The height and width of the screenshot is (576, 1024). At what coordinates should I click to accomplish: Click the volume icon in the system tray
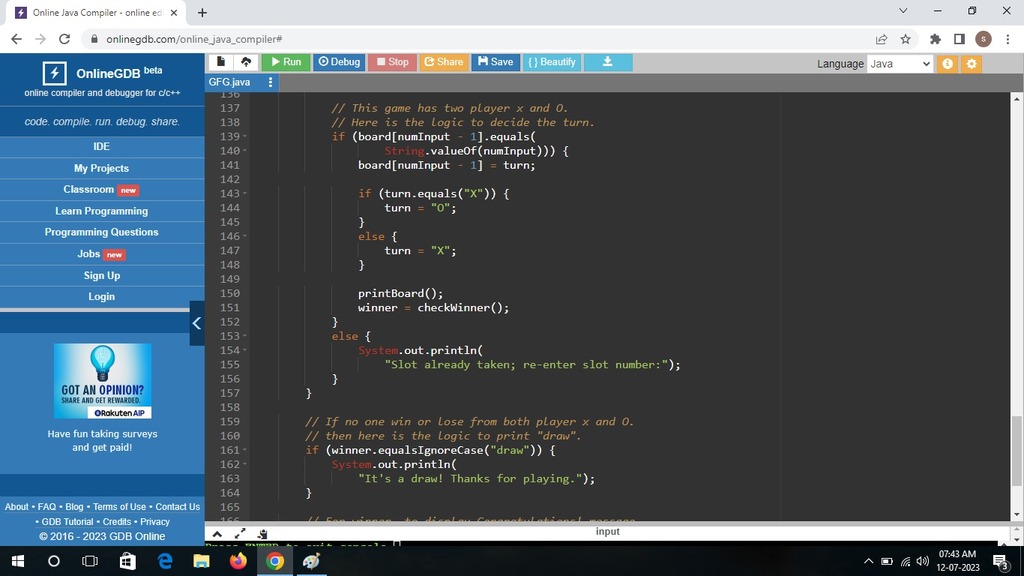tap(922, 561)
